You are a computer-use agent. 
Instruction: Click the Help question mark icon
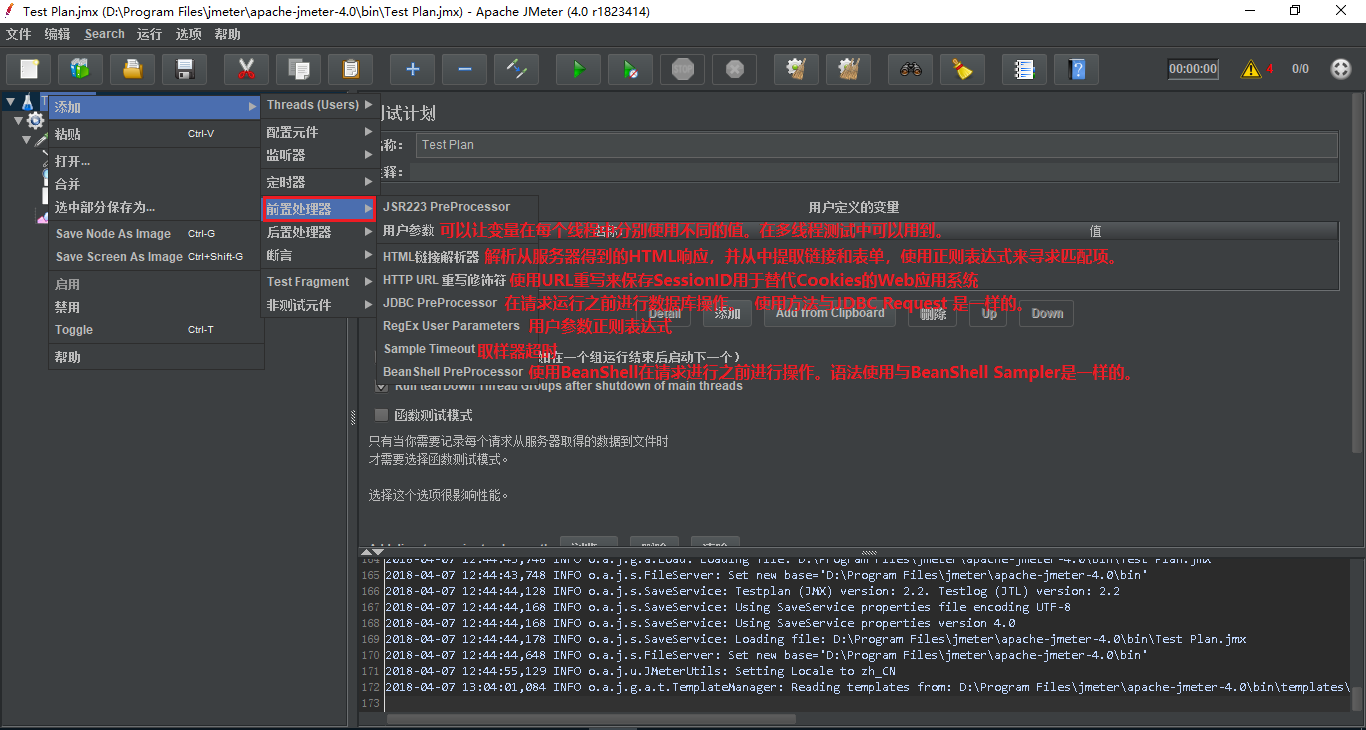pyautogui.click(x=1076, y=69)
